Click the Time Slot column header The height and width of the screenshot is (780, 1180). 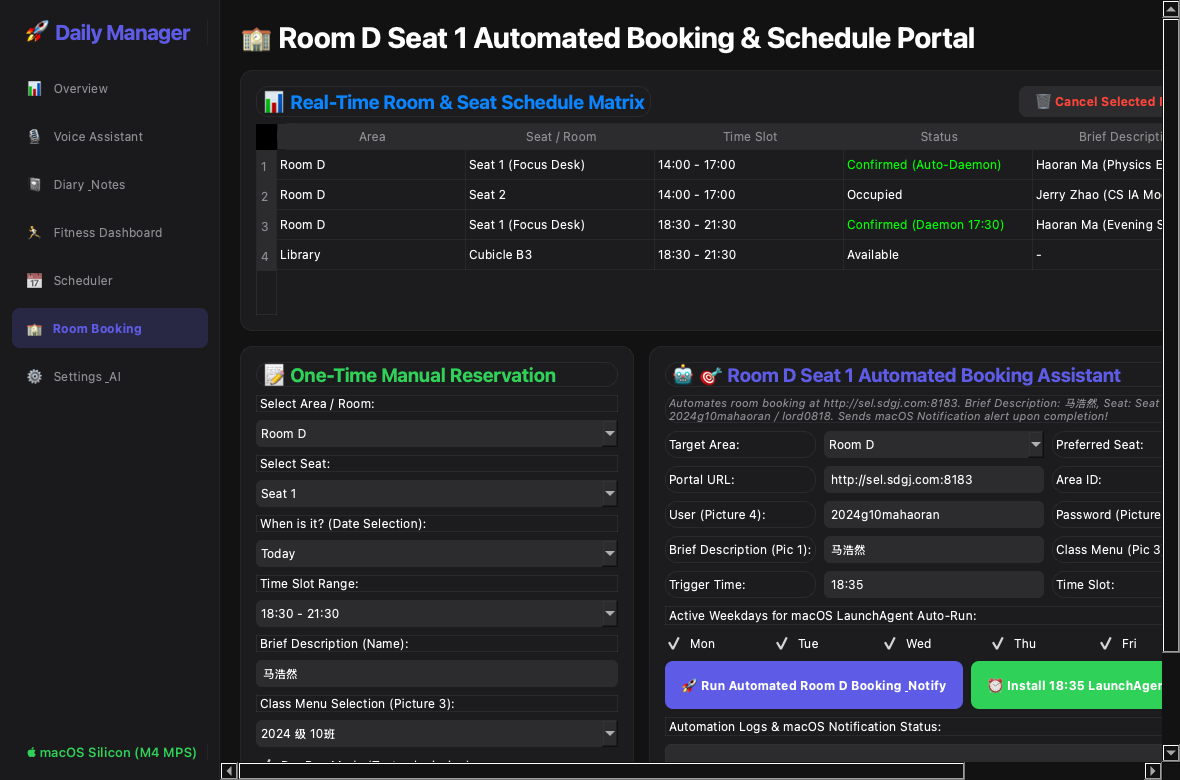coord(750,137)
